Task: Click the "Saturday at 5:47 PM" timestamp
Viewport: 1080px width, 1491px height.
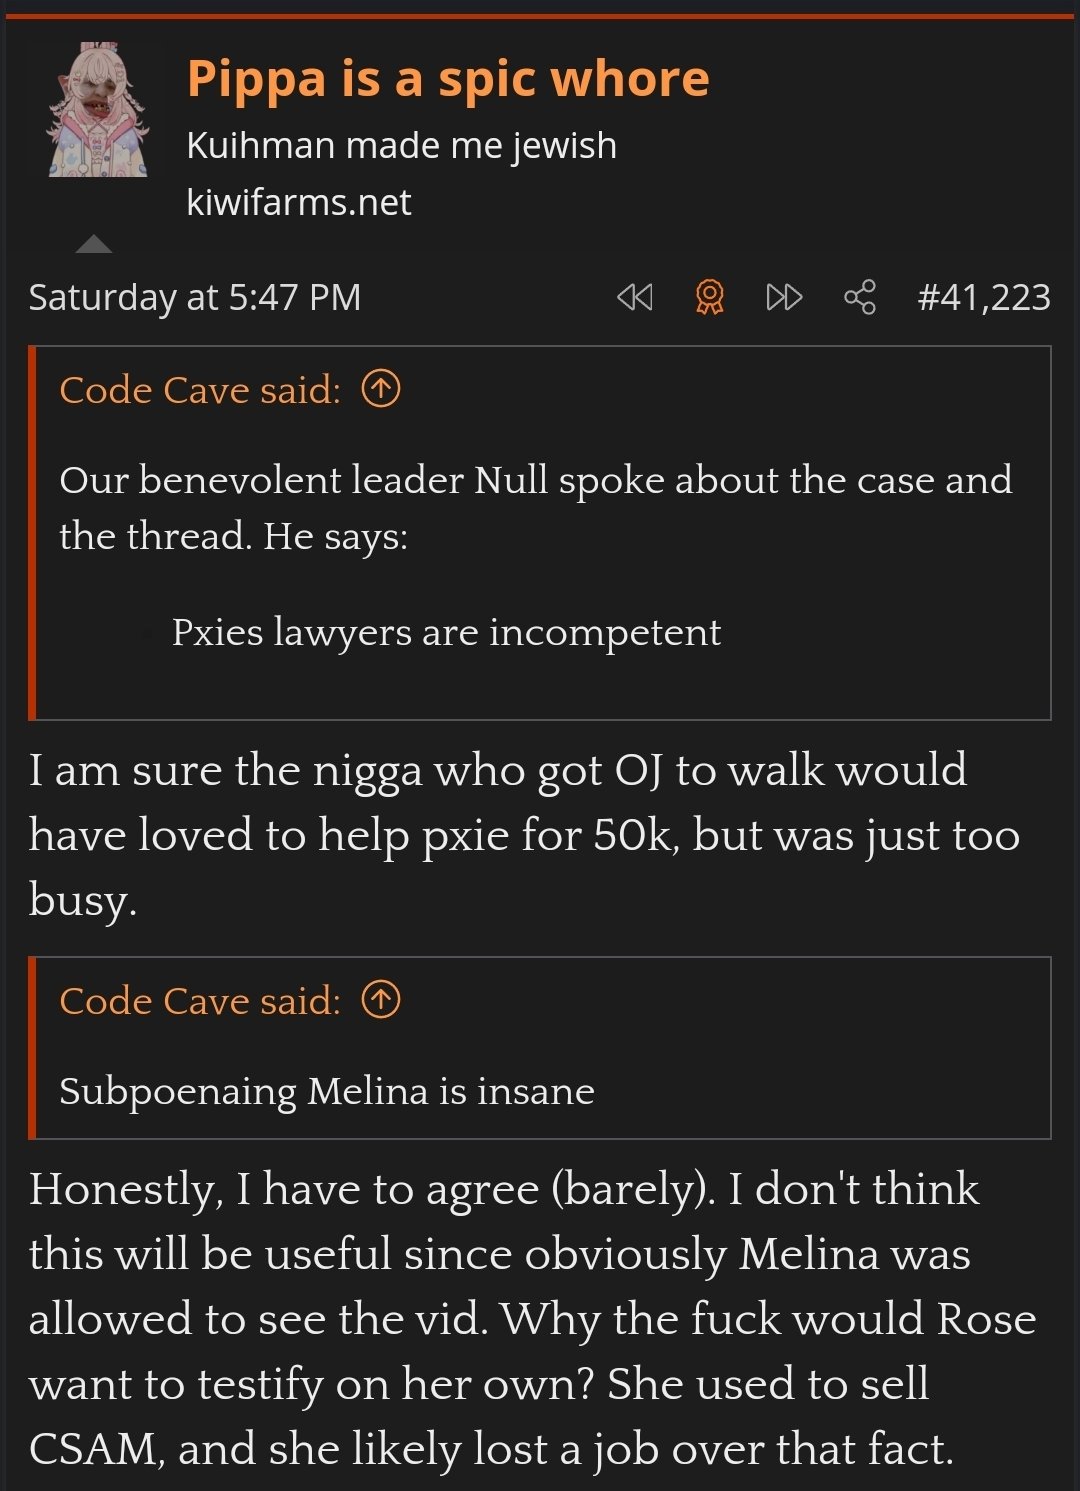Action: [x=195, y=297]
